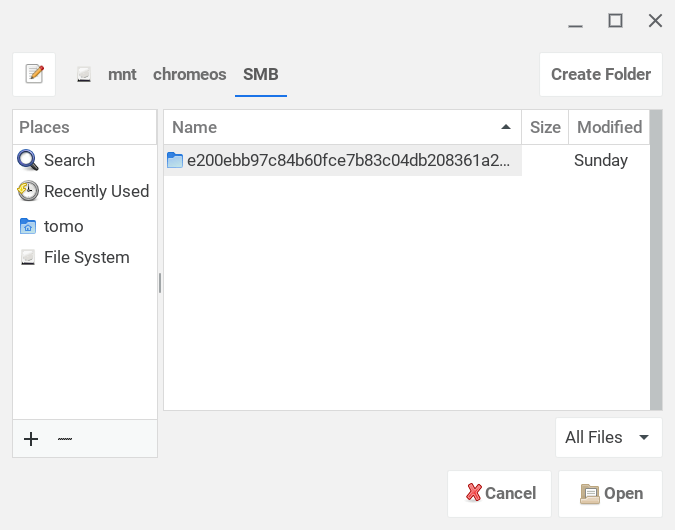This screenshot has height=530, width=675.
Task: Close the file dialog window
Action: [x=655, y=21]
